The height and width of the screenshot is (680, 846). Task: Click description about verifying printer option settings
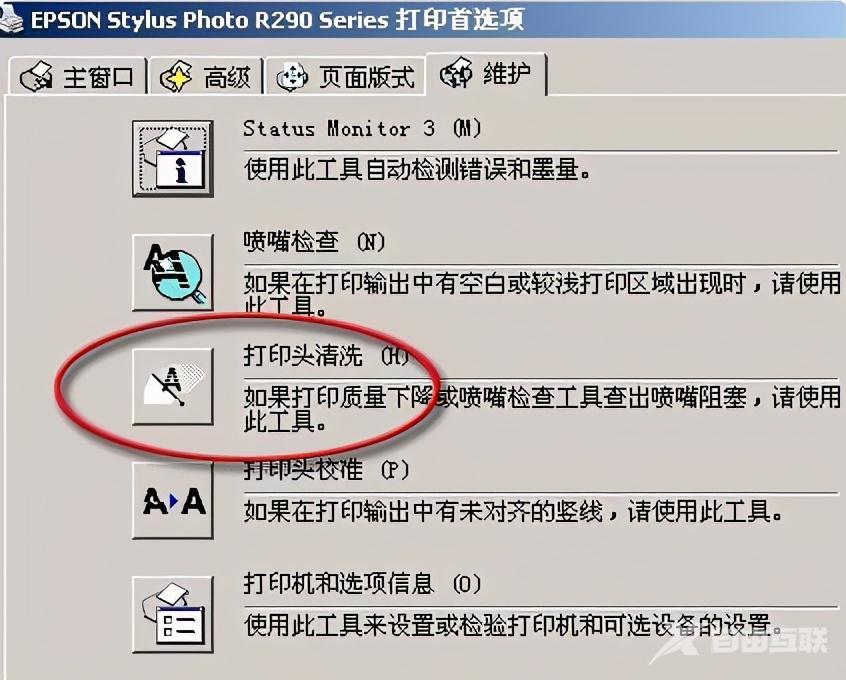(x=513, y=625)
